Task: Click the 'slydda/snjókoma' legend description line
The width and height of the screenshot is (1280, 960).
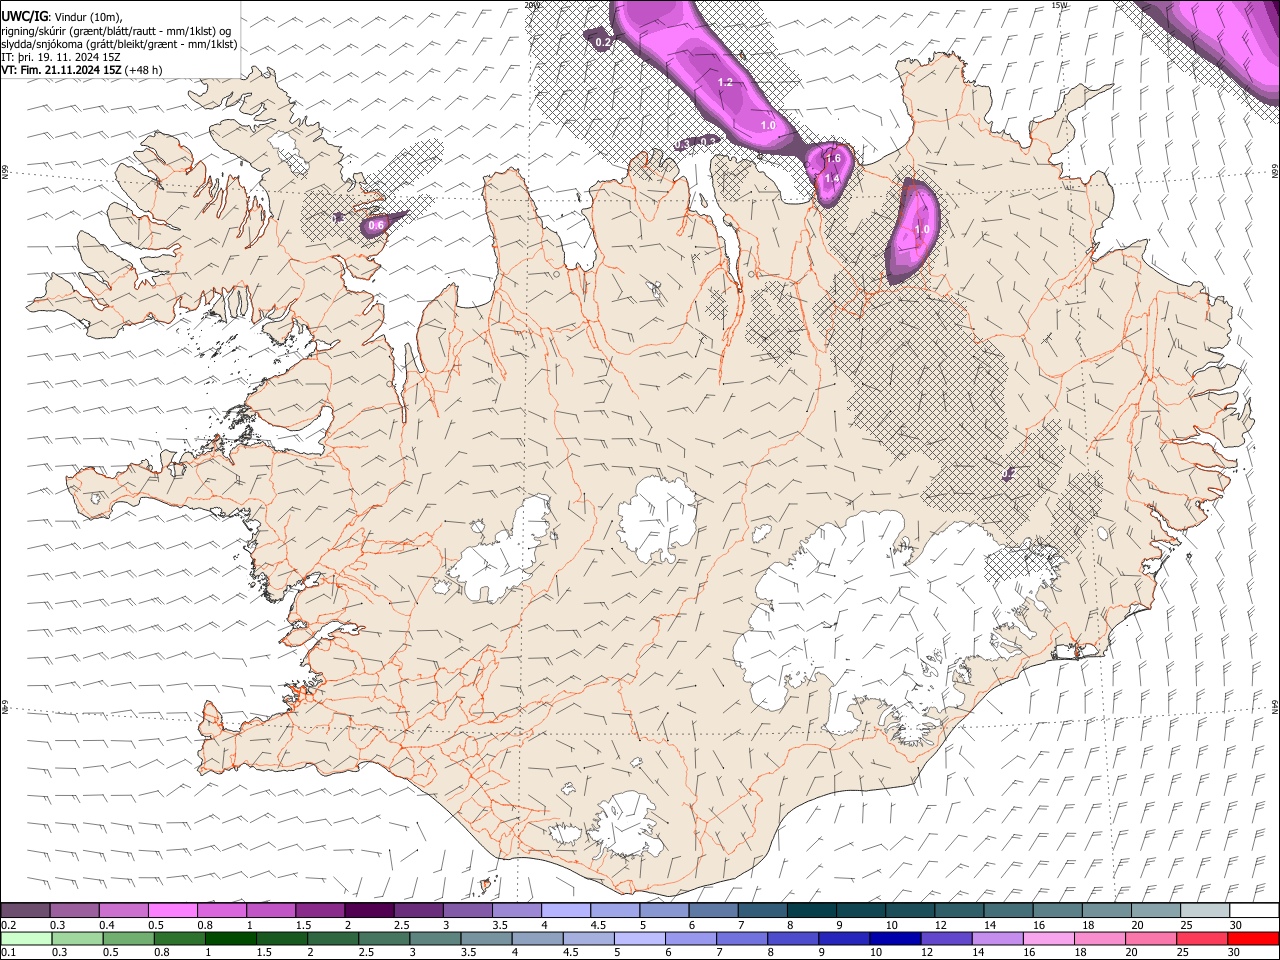Action: pyautogui.click(x=119, y=44)
